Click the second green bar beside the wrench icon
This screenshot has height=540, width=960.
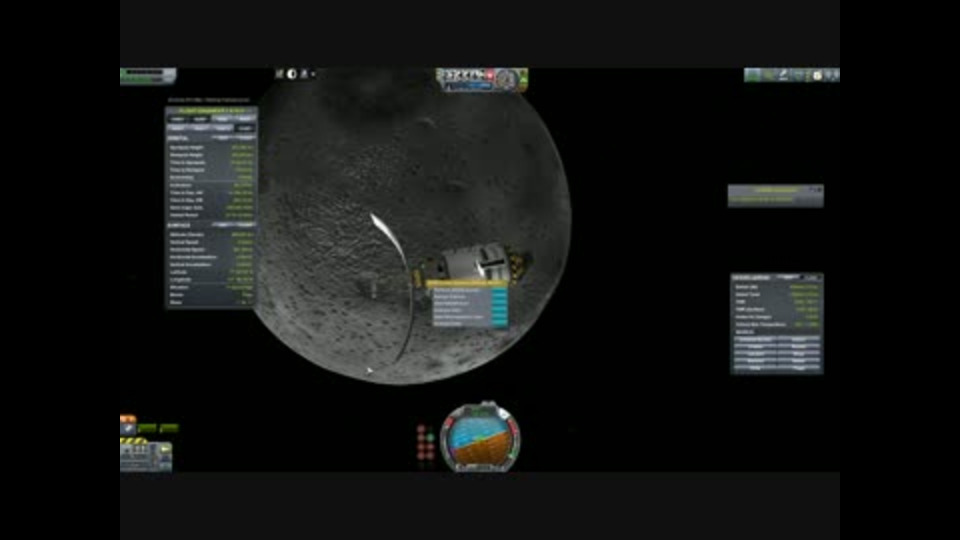point(169,428)
